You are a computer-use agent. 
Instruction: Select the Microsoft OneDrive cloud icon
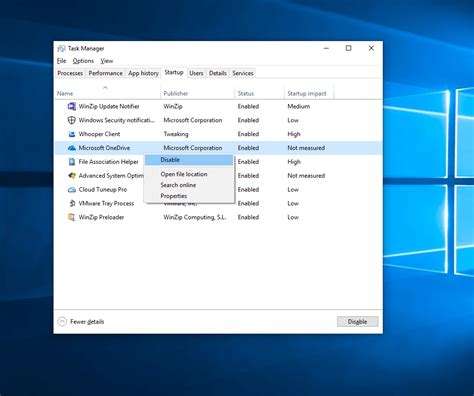point(72,148)
